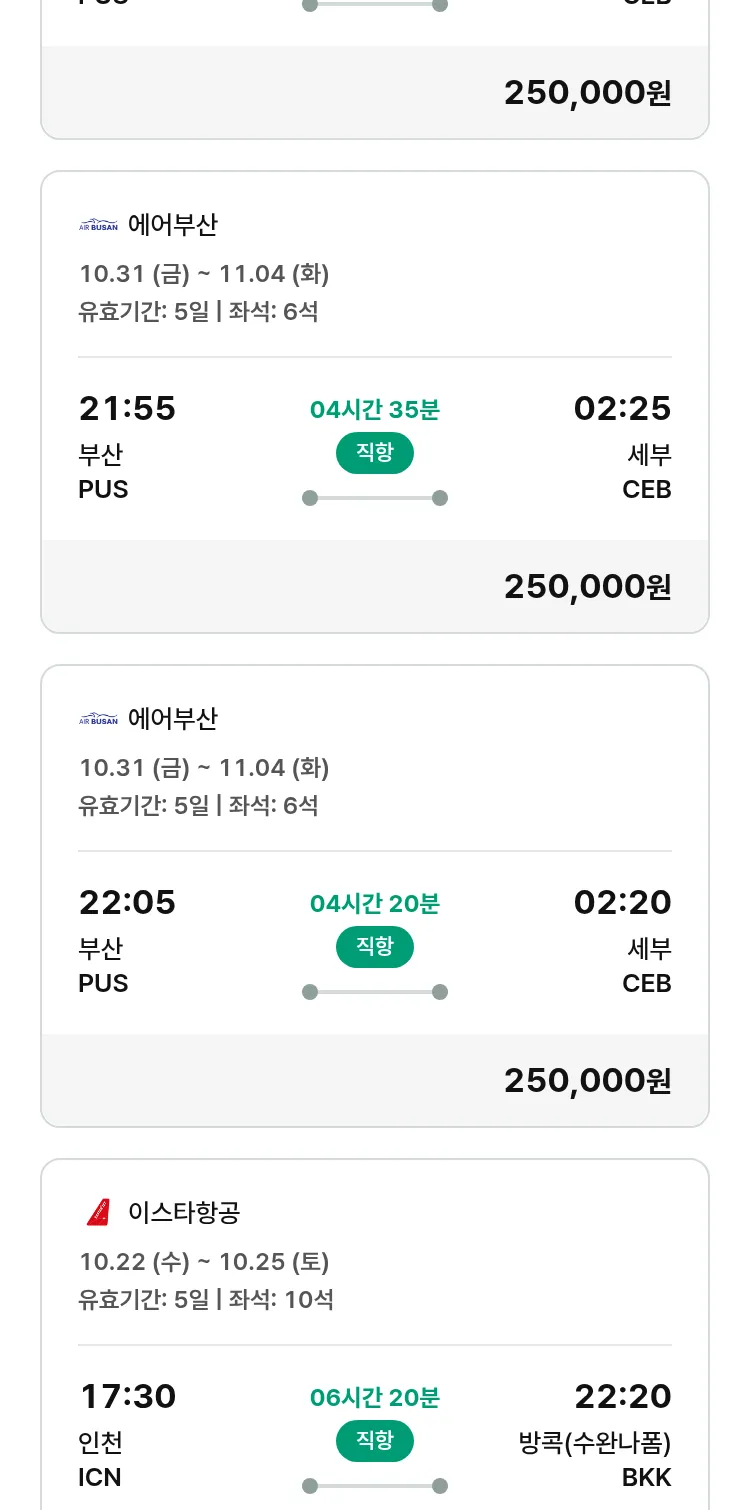Click 에어부산 name on the 22:05 flight card
The image size is (750, 1510).
[x=172, y=719]
